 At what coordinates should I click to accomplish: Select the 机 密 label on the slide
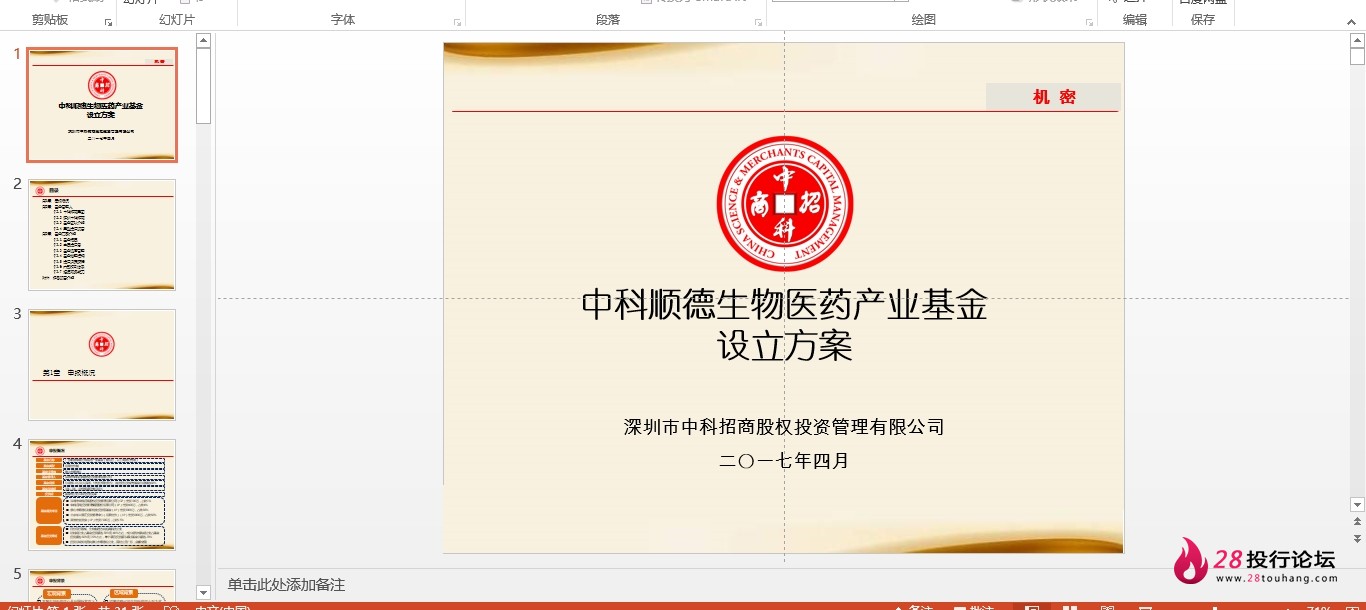(1054, 97)
